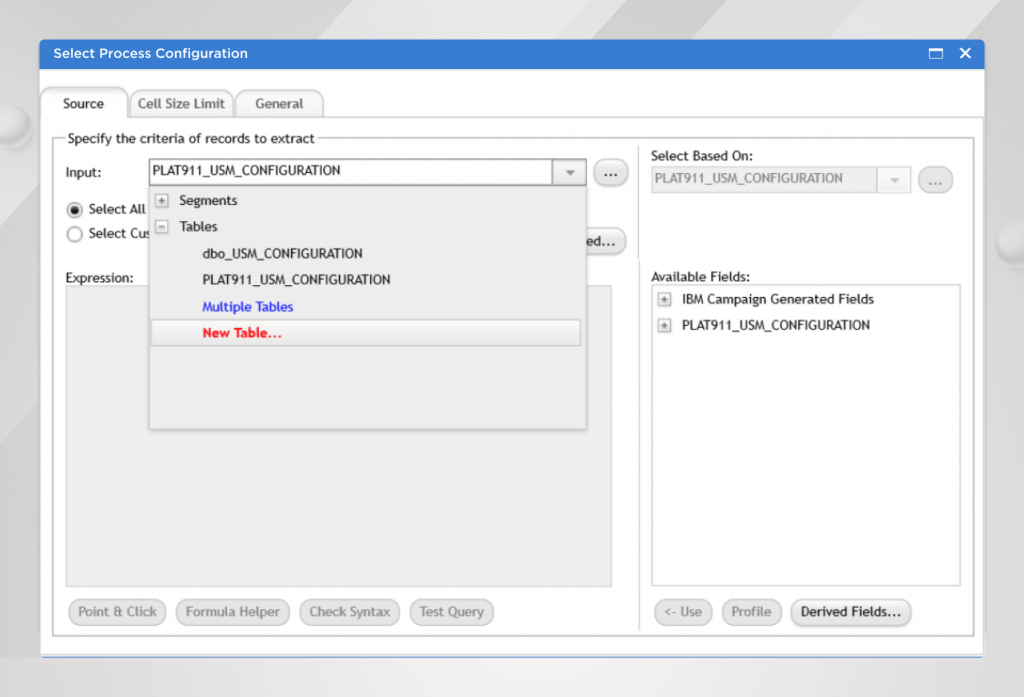
Task: Click the maximize icon on the dialog title bar
Action: click(936, 53)
